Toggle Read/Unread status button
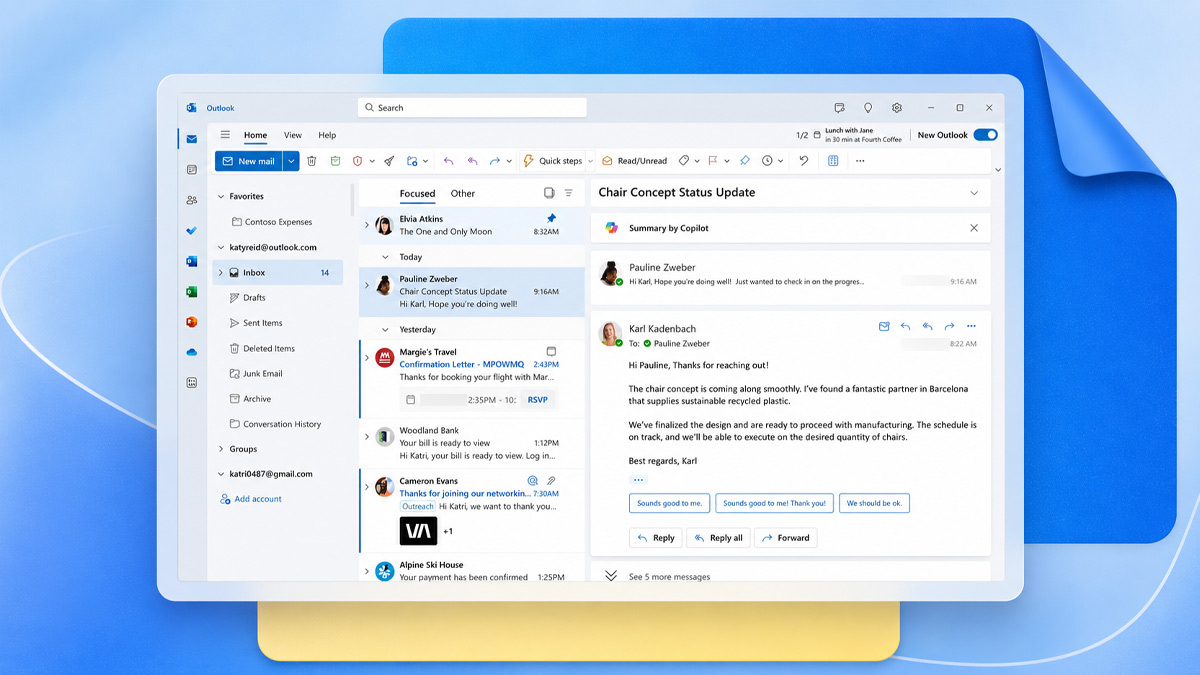 coord(634,161)
